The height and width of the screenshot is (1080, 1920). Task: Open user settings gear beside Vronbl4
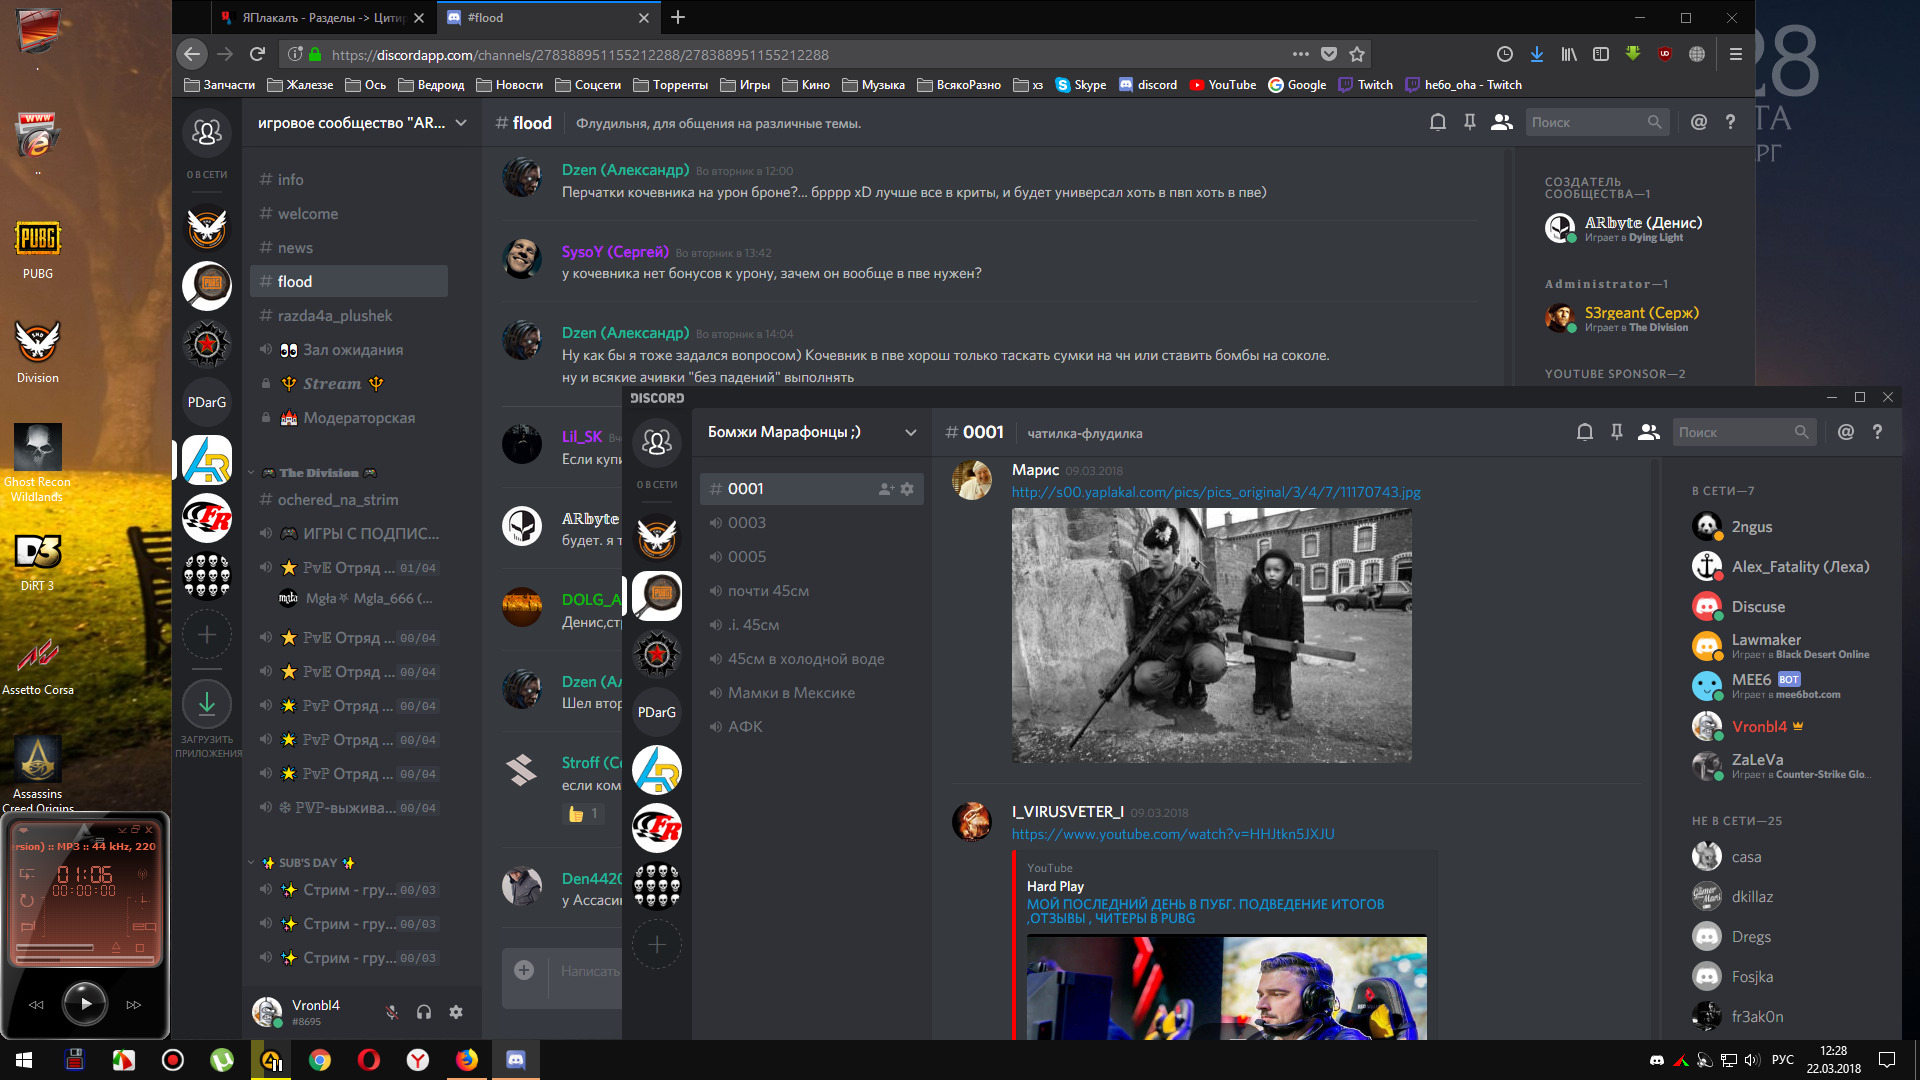(x=456, y=1012)
